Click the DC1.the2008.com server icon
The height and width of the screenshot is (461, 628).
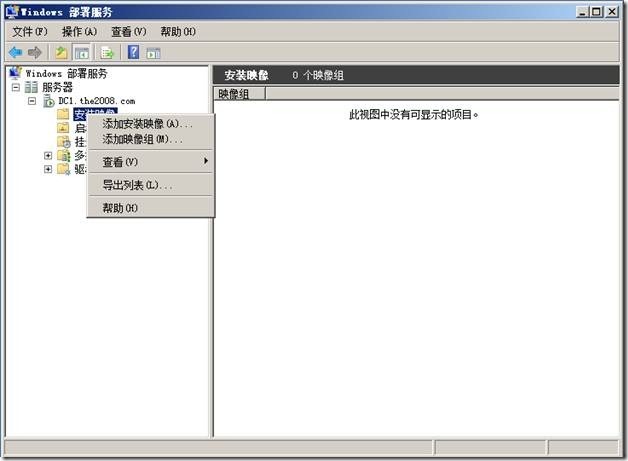click(49, 101)
